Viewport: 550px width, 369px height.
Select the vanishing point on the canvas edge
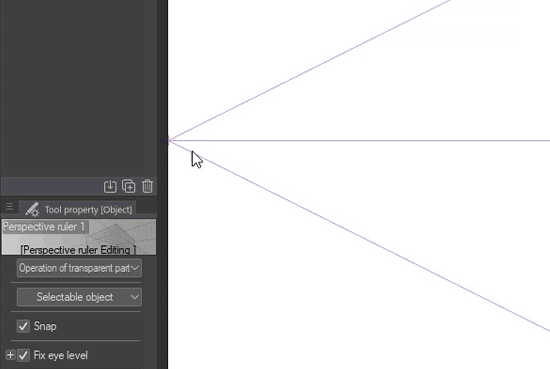169,141
